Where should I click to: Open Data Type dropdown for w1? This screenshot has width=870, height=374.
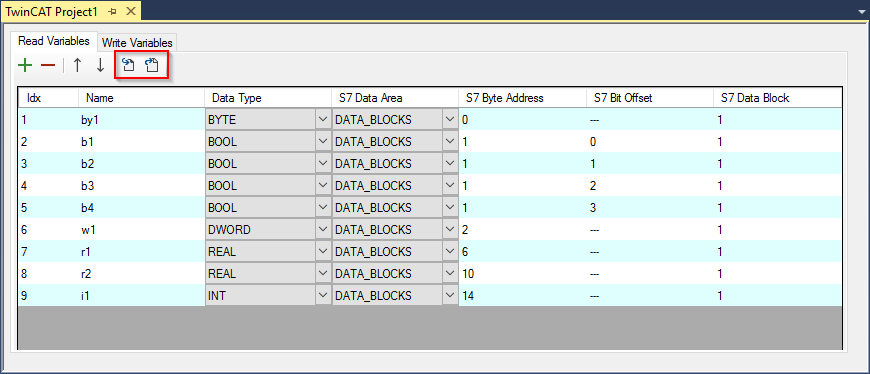323,229
